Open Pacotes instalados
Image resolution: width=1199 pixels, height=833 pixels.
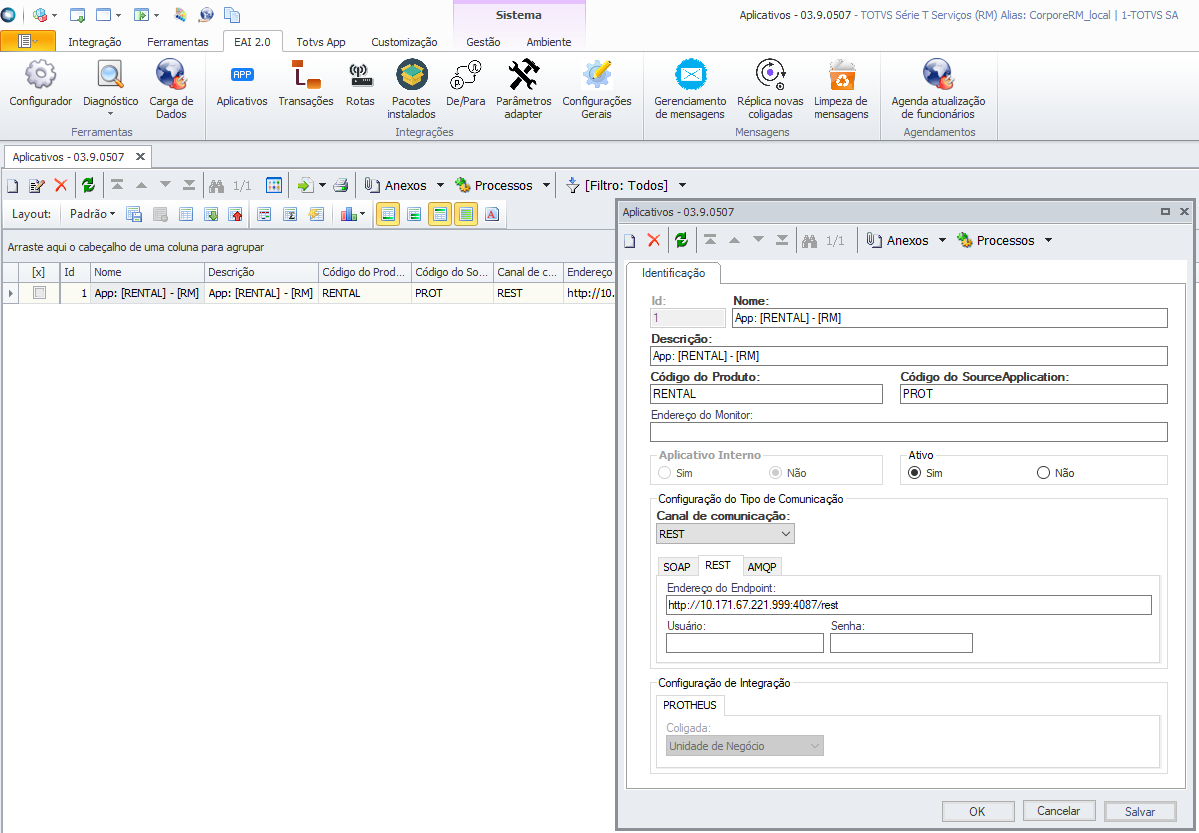pos(411,89)
